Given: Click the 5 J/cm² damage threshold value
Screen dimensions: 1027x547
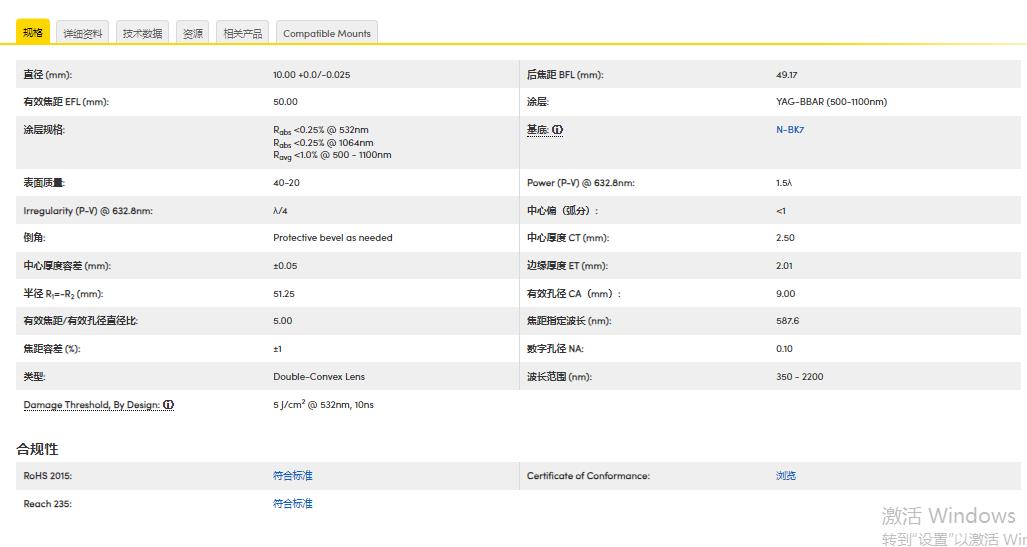Looking at the screenshot, I should [323, 405].
